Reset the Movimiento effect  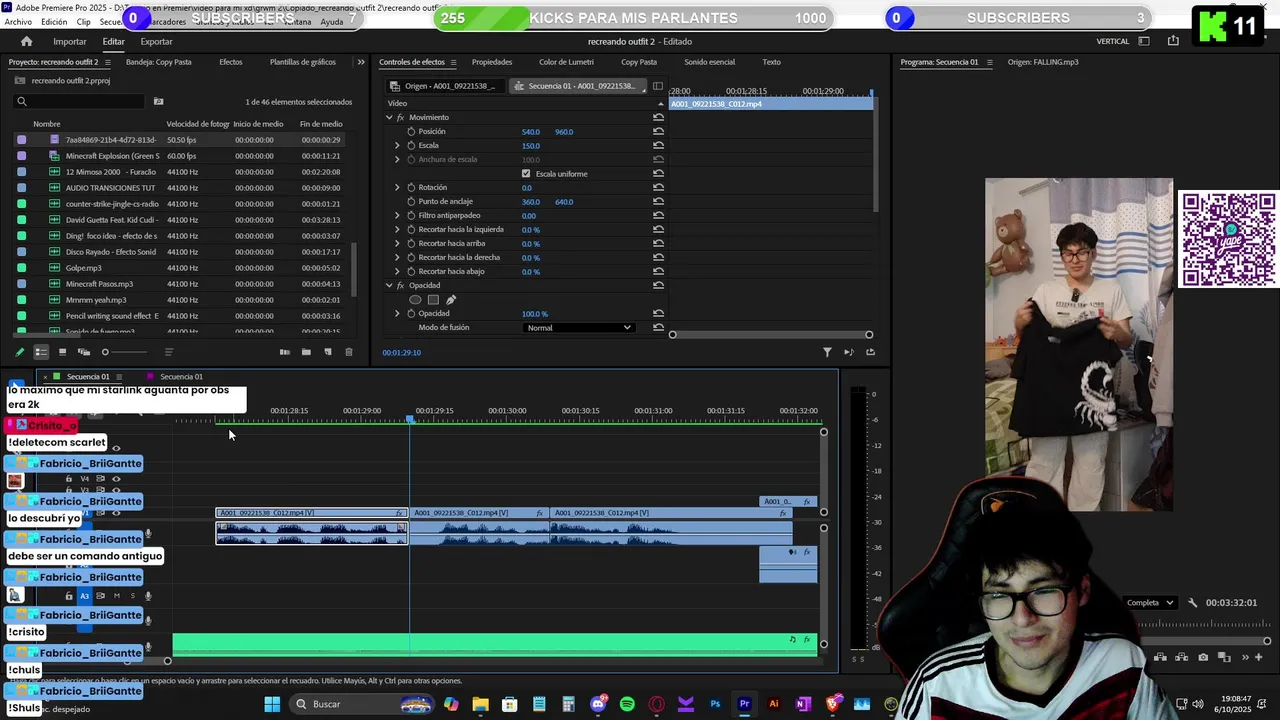[x=658, y=117]
